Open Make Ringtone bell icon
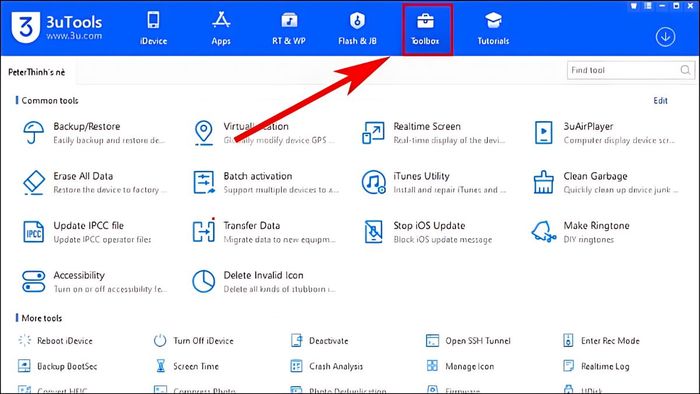700x394 pixels. [x=544, y=232]
